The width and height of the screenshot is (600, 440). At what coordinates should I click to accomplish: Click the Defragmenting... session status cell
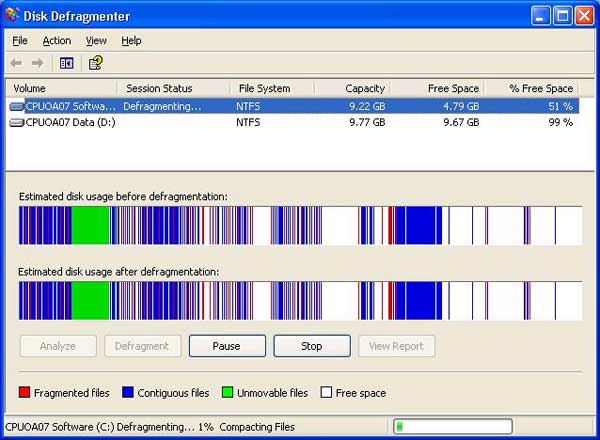(162, 106)
